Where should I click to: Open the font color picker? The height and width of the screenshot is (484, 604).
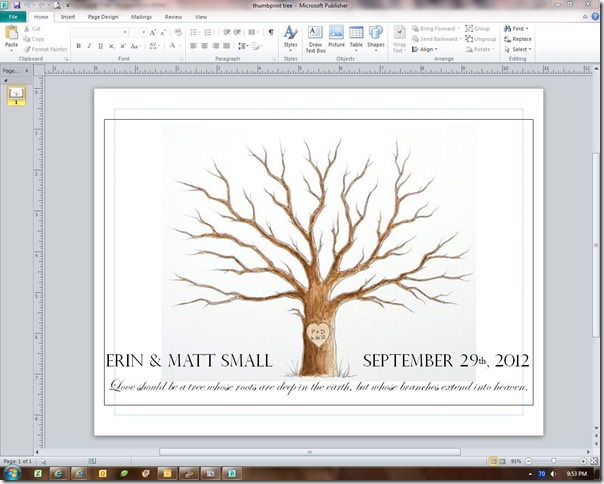tap(175, 46)
